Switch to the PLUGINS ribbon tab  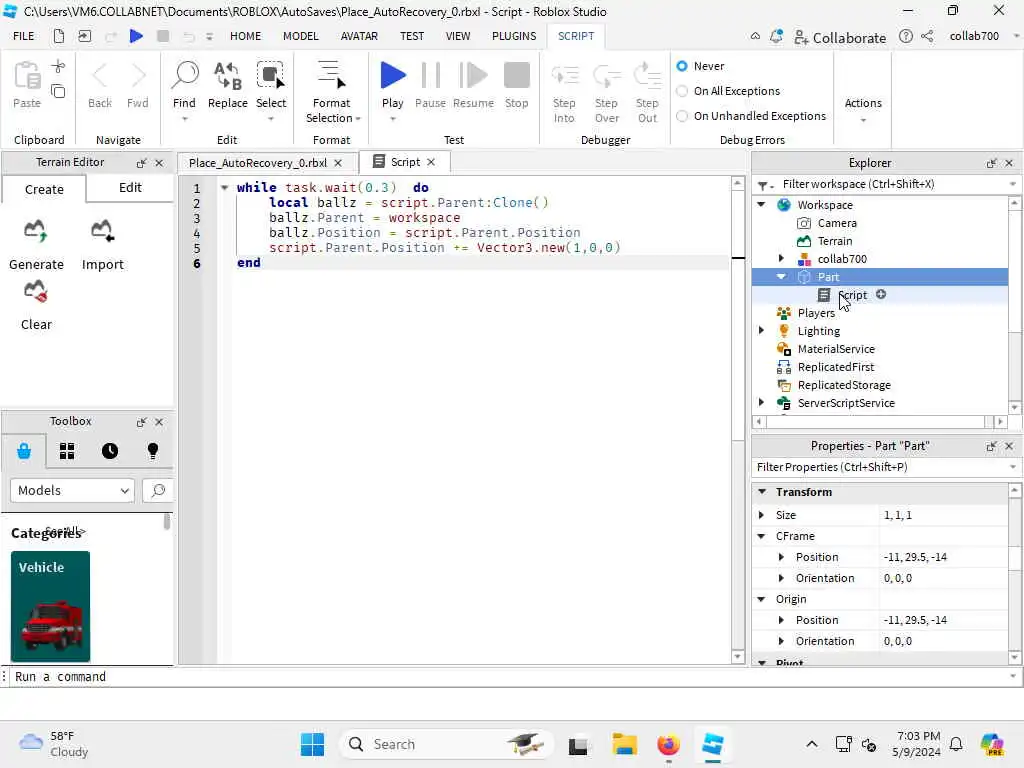tap(514, 36)
